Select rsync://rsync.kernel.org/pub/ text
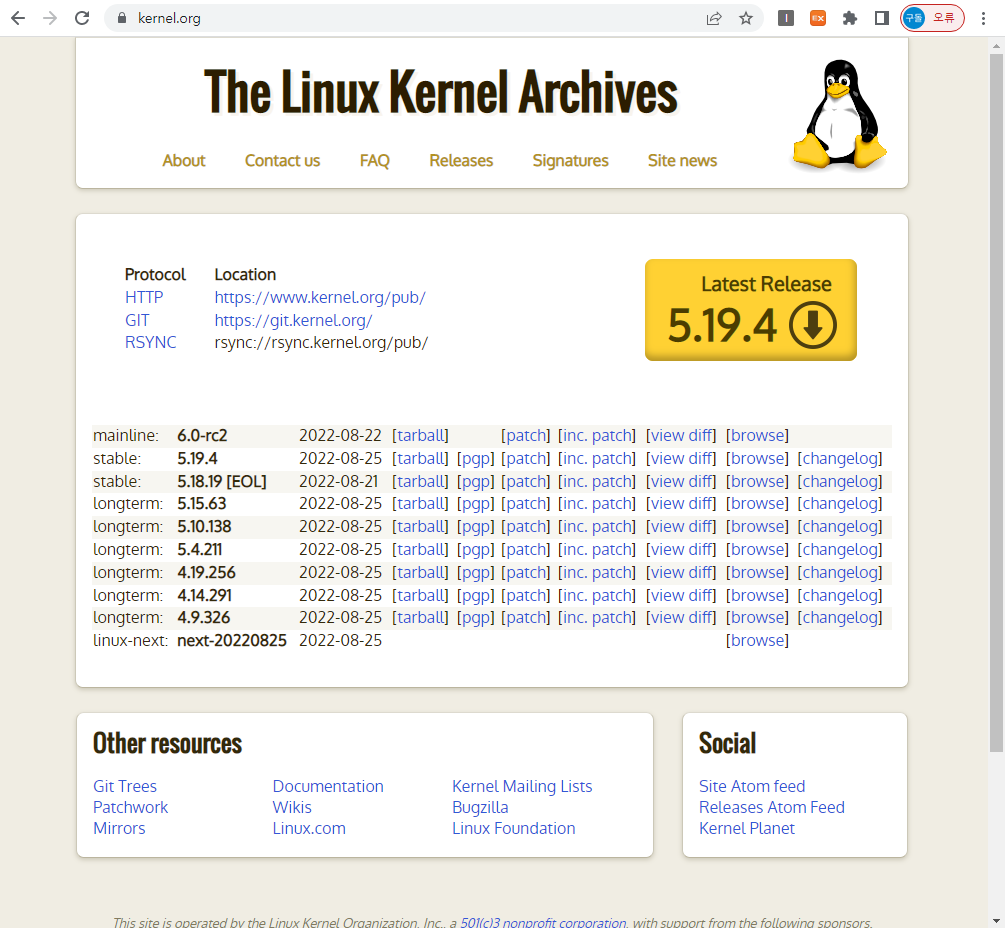This screenshot has width=1005, height=928. 321,342
